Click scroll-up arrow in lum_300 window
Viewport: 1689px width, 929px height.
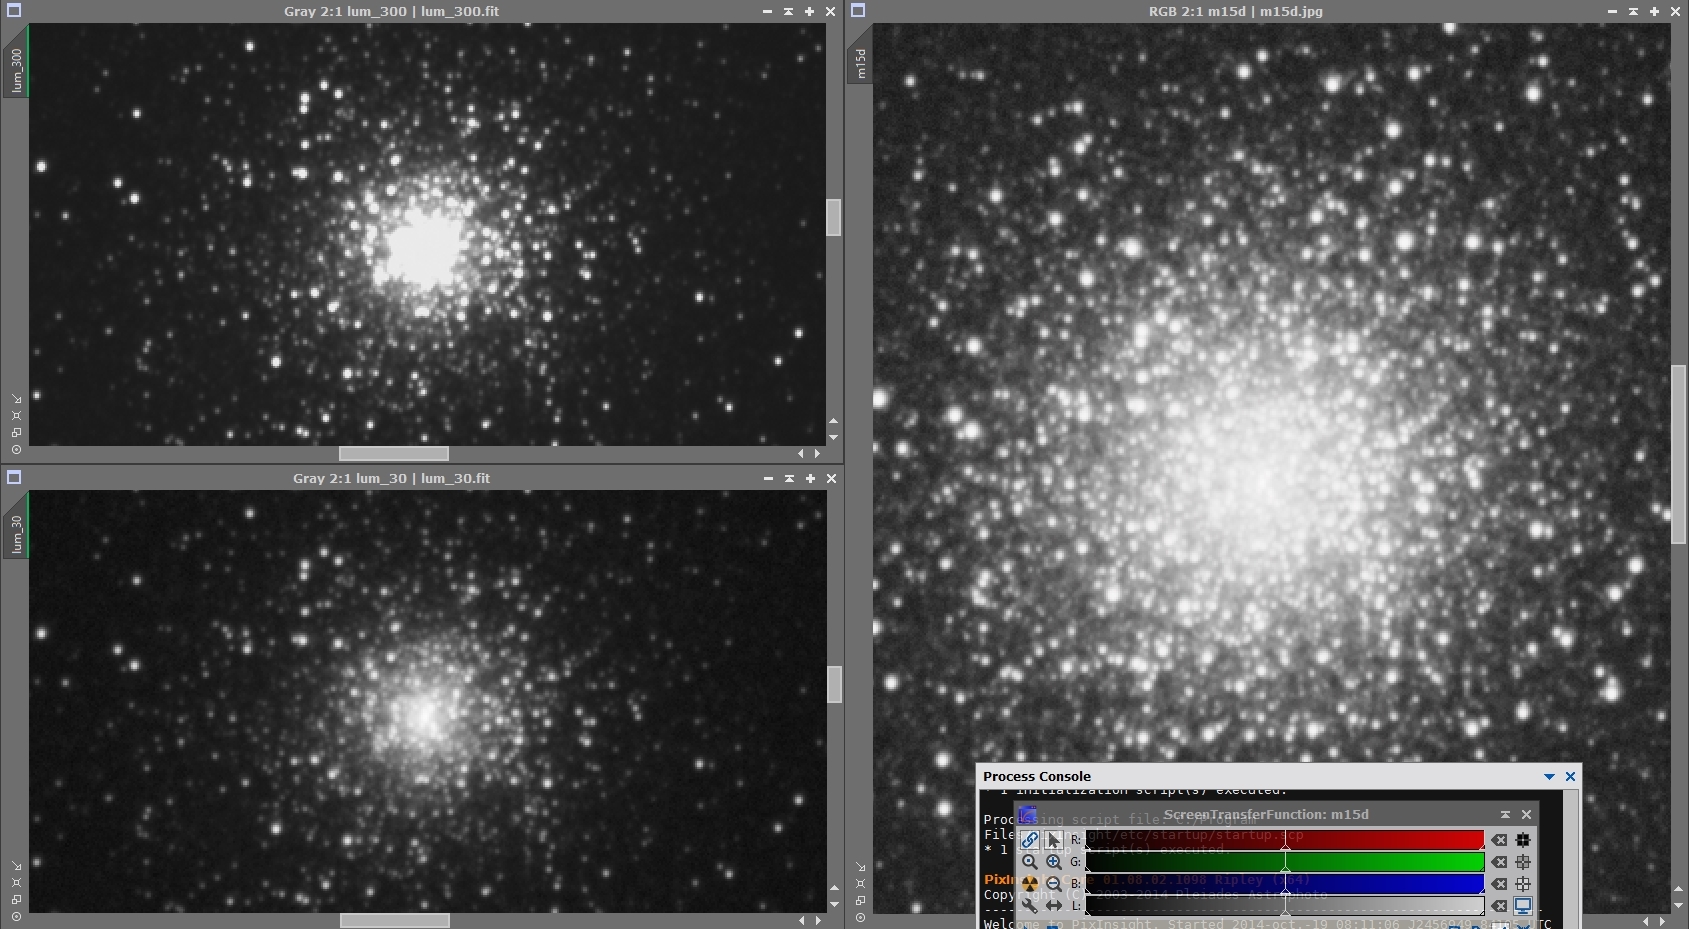click(834, 421)
